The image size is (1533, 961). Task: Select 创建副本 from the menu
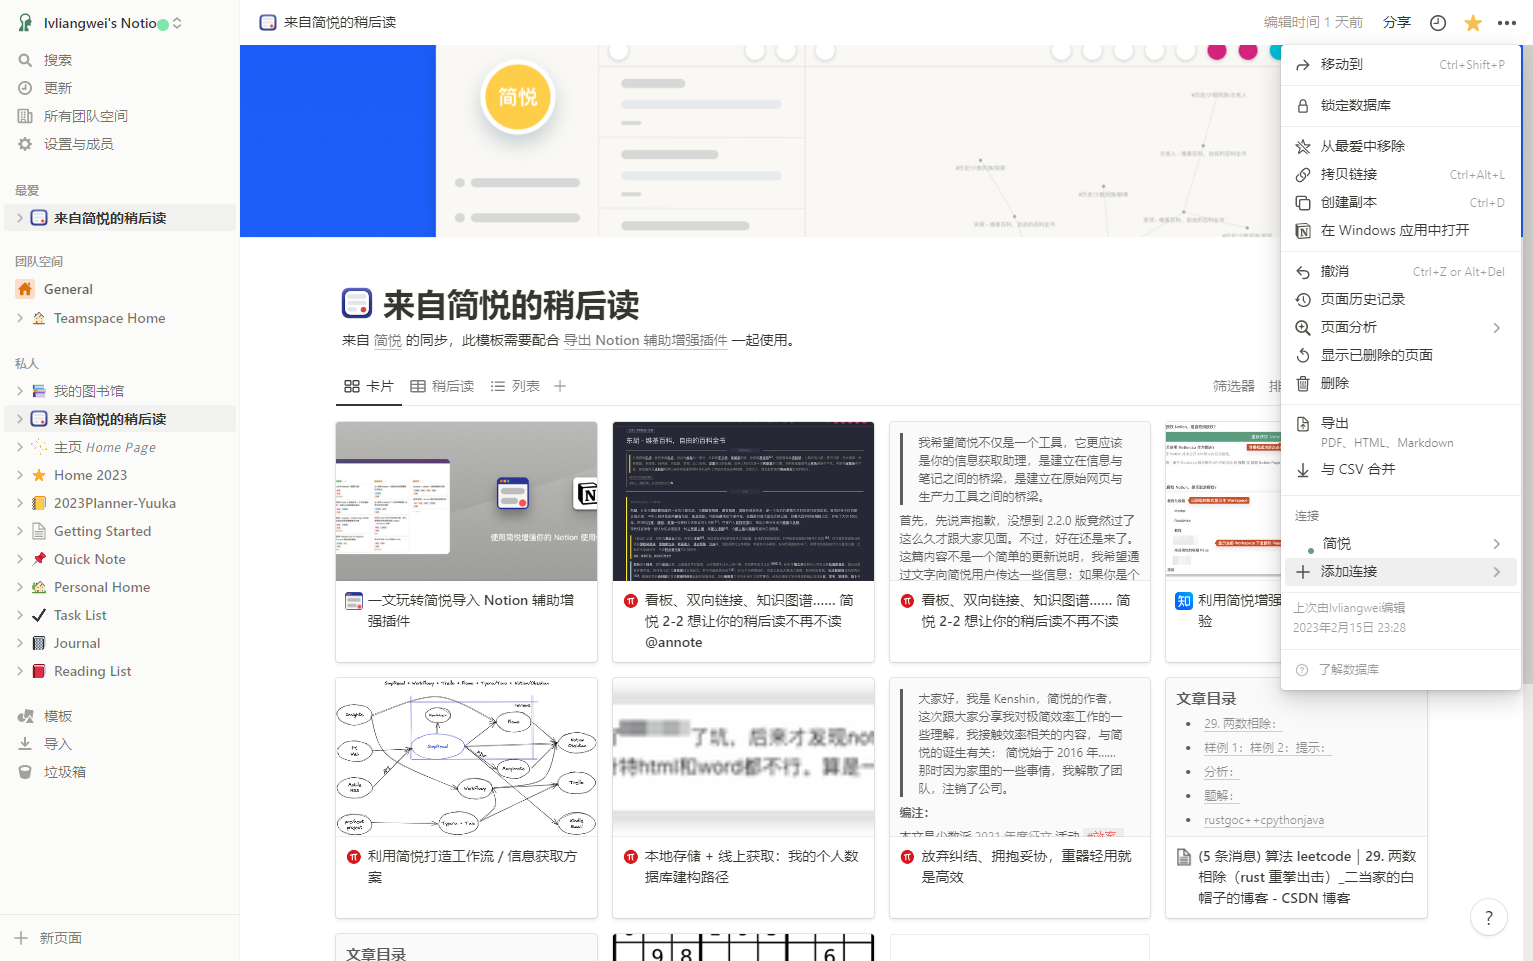pyautogui.click(x=1351, y=202)
